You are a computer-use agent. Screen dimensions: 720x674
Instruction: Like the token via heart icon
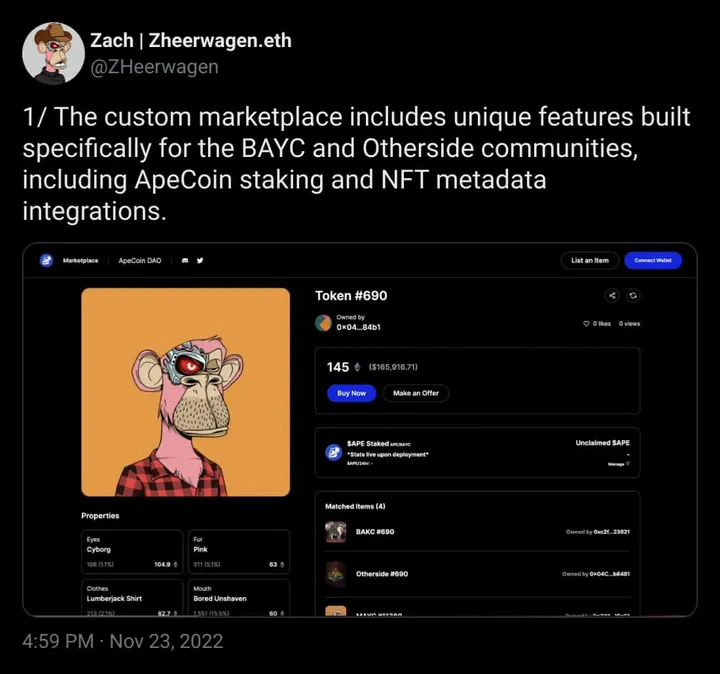(x=587, y=324)
